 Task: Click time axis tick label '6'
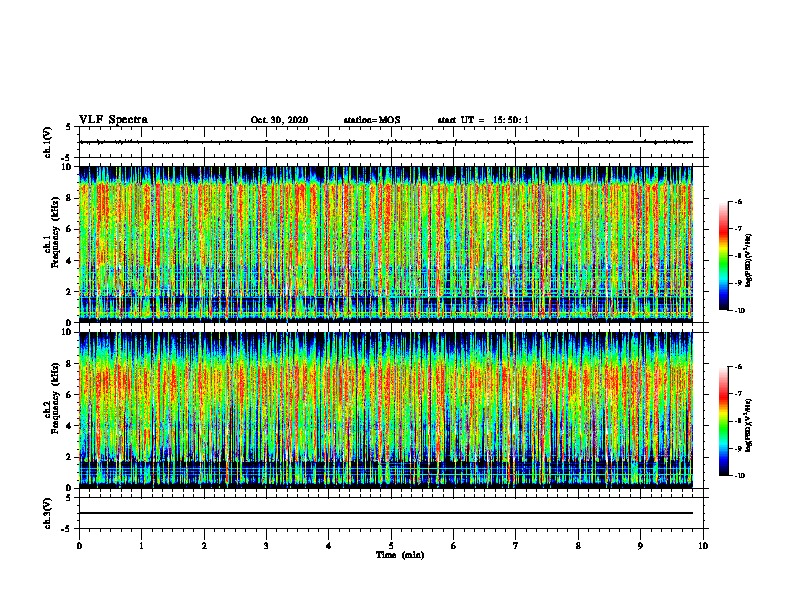point(453,546)
